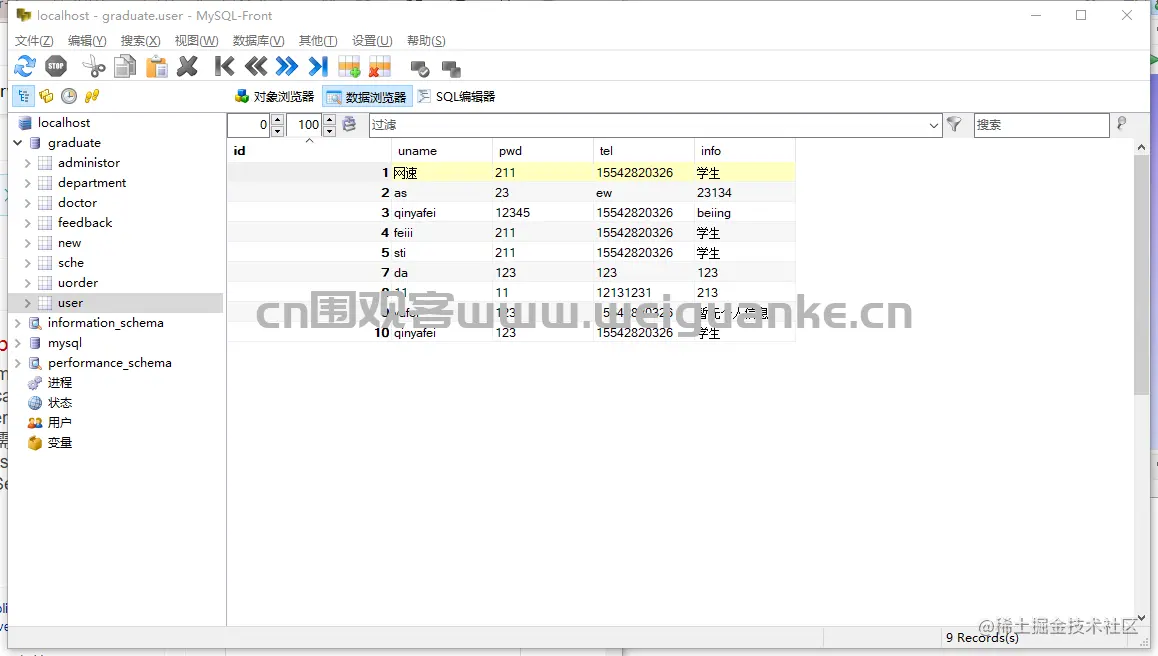Open the 视图 menu
Screen dimensions: 1158x656
coord(196,41)
